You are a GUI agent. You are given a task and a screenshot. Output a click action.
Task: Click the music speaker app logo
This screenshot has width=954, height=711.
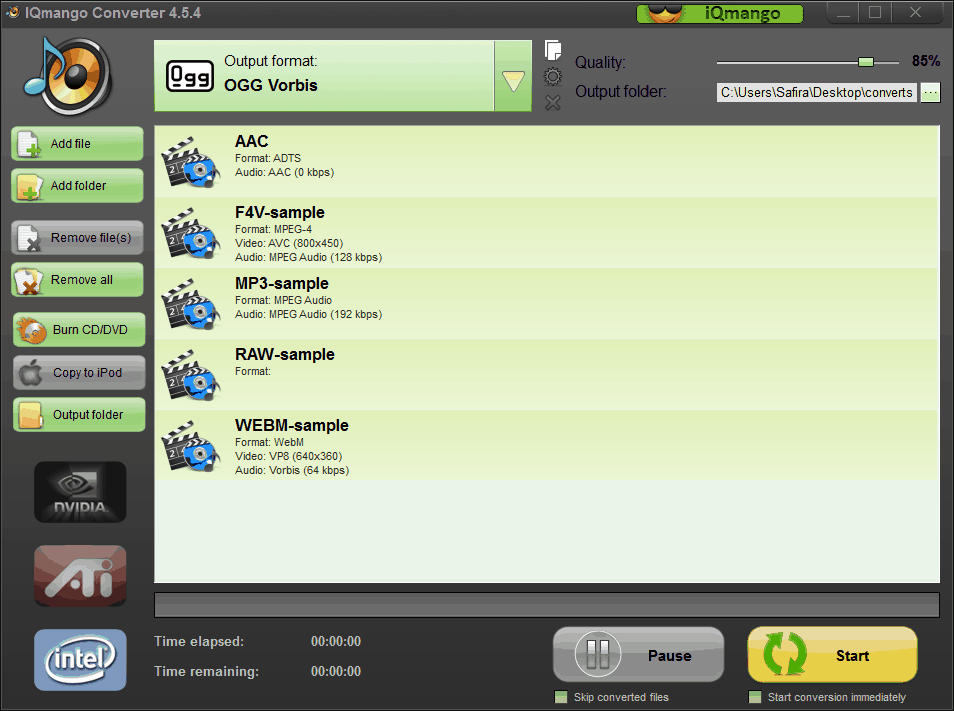tap(68, 76)
